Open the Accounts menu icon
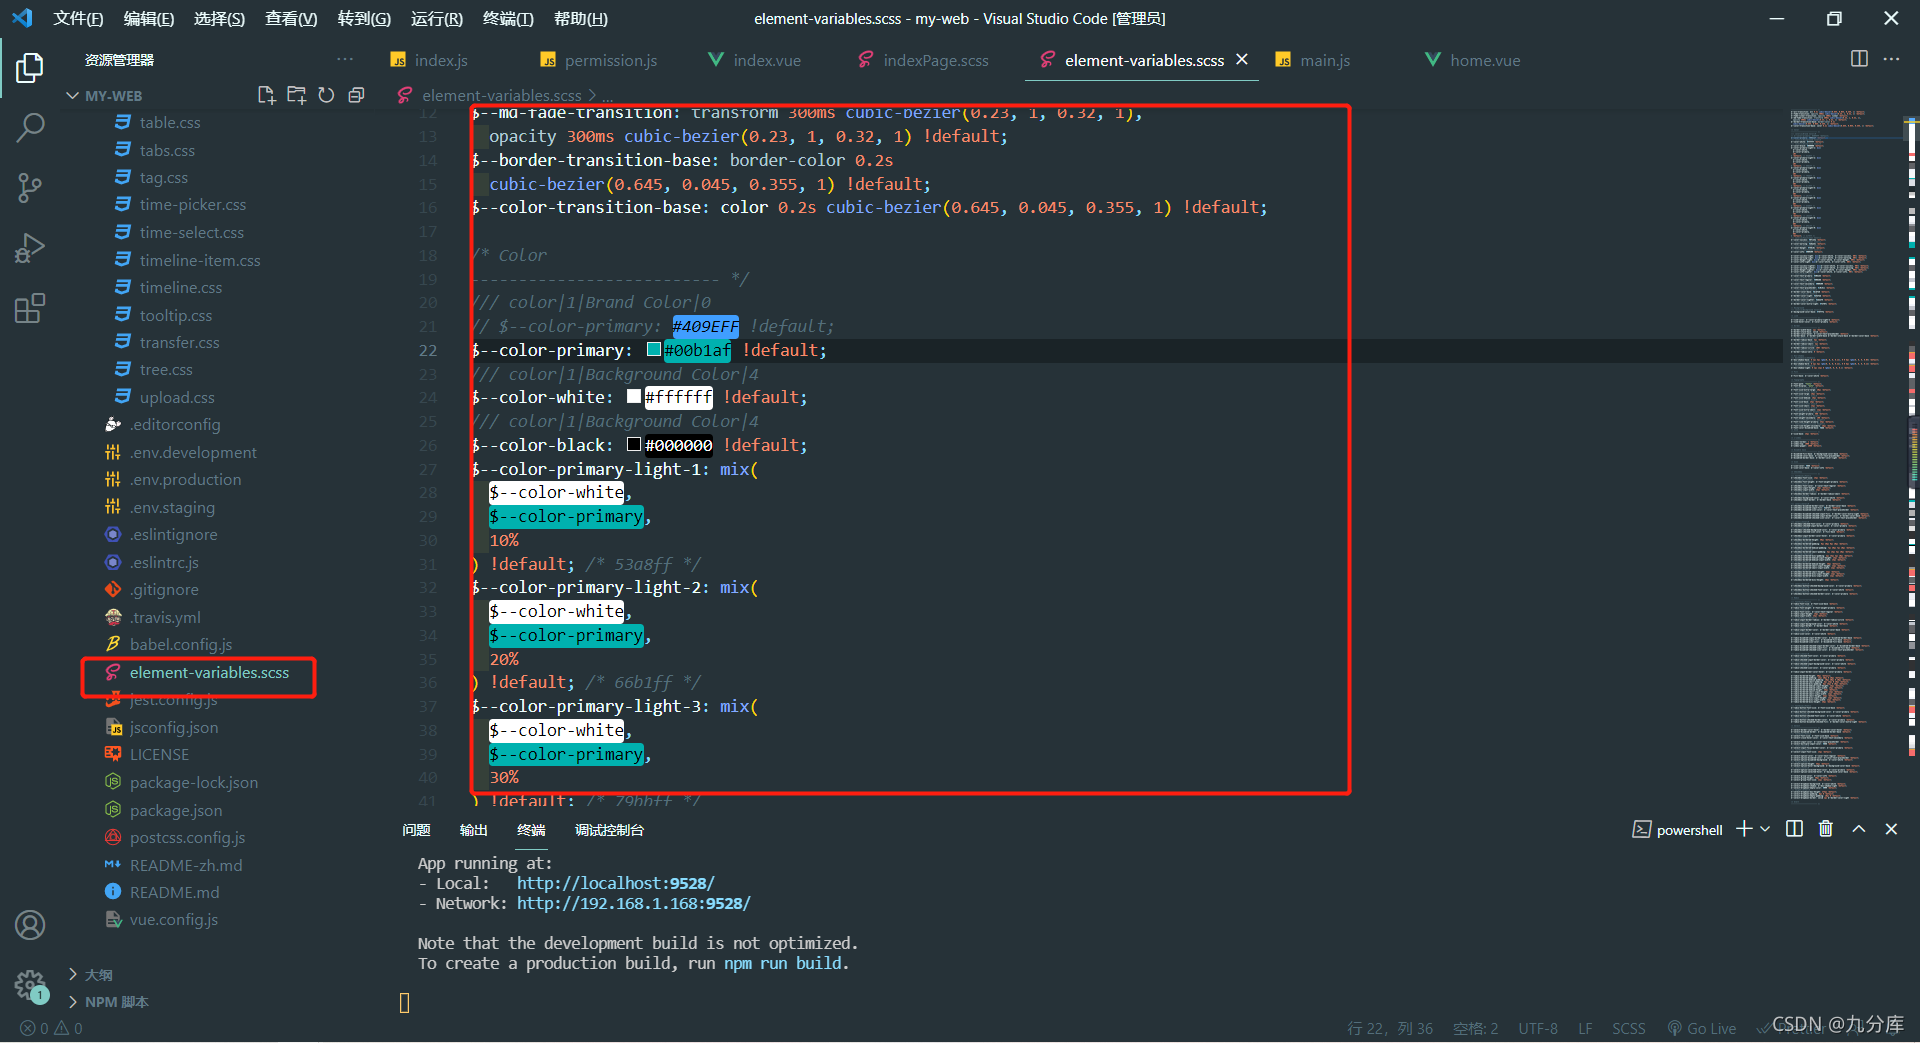The height and width of the screenshot is (1043, 1920). [x=30, y=925]
